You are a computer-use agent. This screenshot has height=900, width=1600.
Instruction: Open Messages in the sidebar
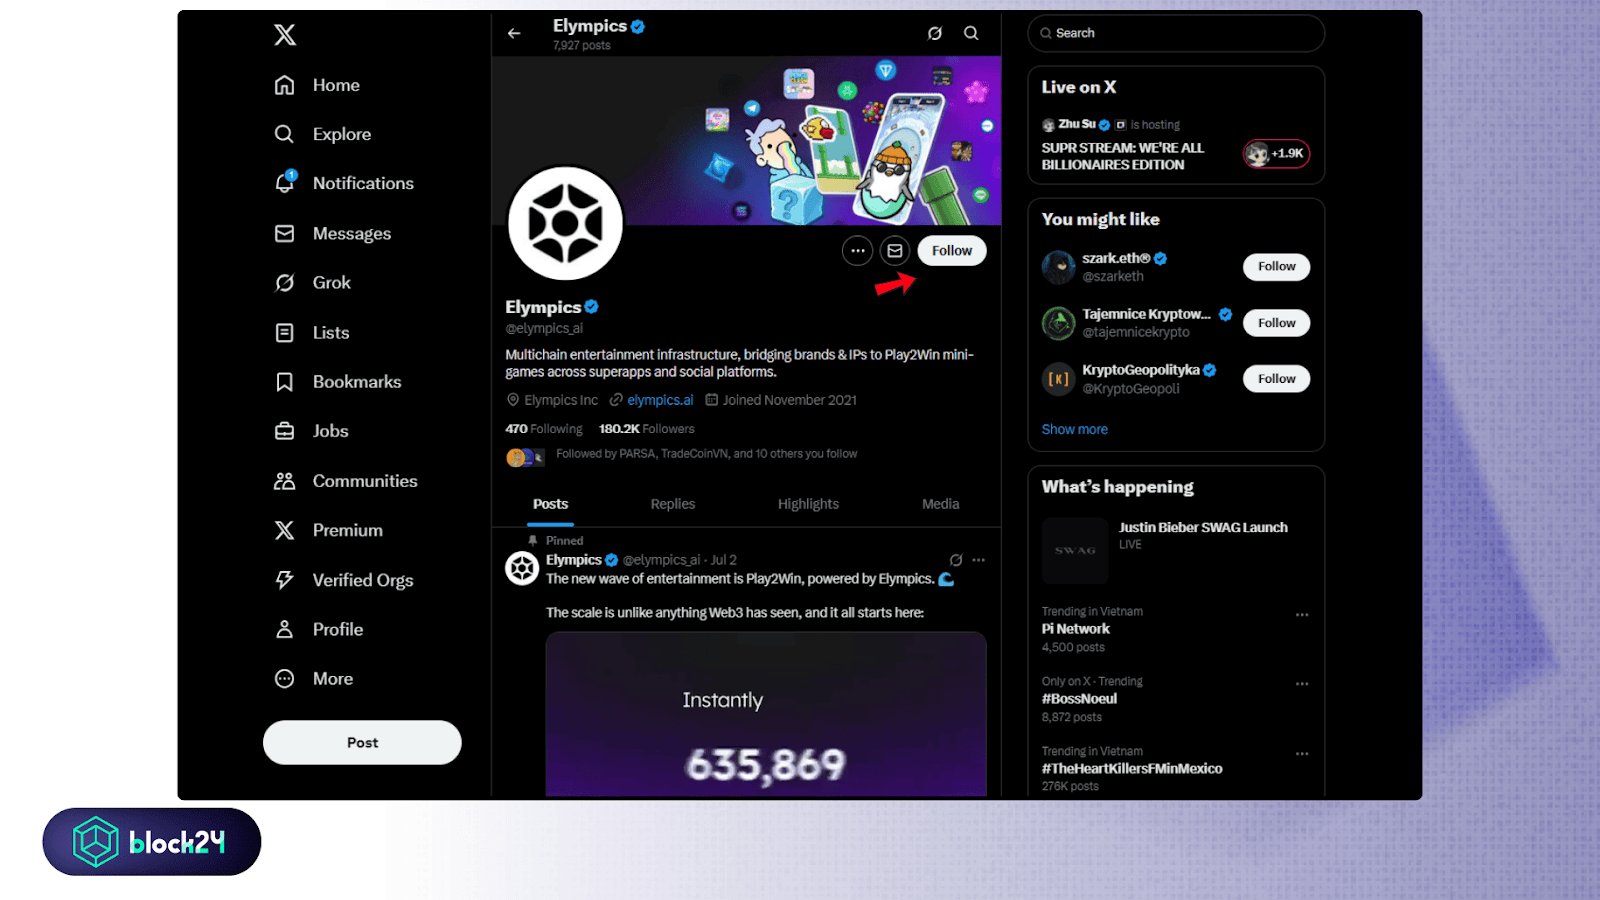tap(332, 233)
